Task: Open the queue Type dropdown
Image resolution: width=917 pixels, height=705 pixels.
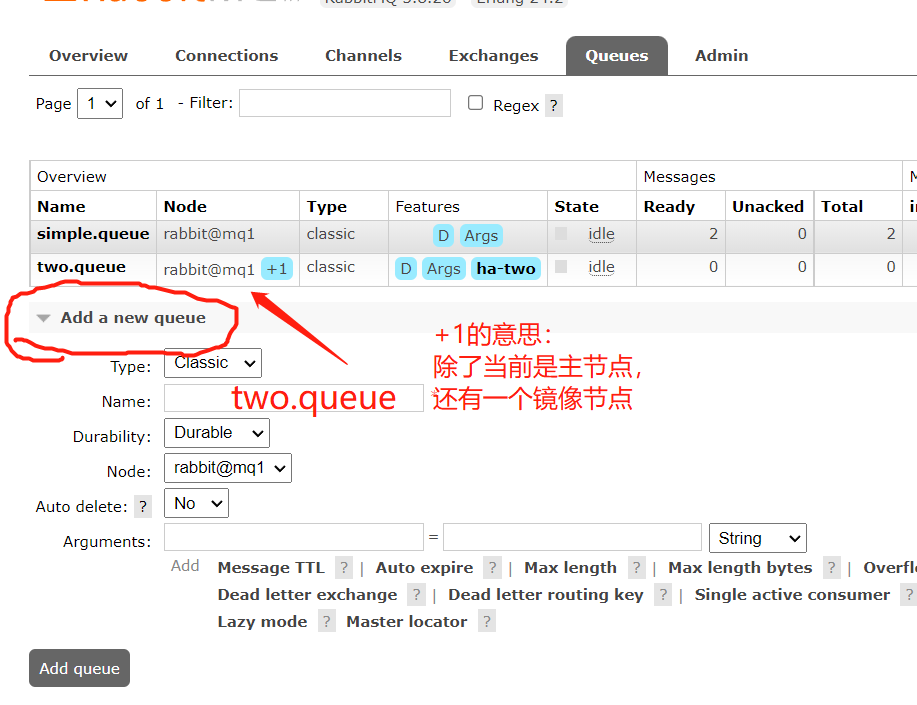Action: [x=213, y=363]
